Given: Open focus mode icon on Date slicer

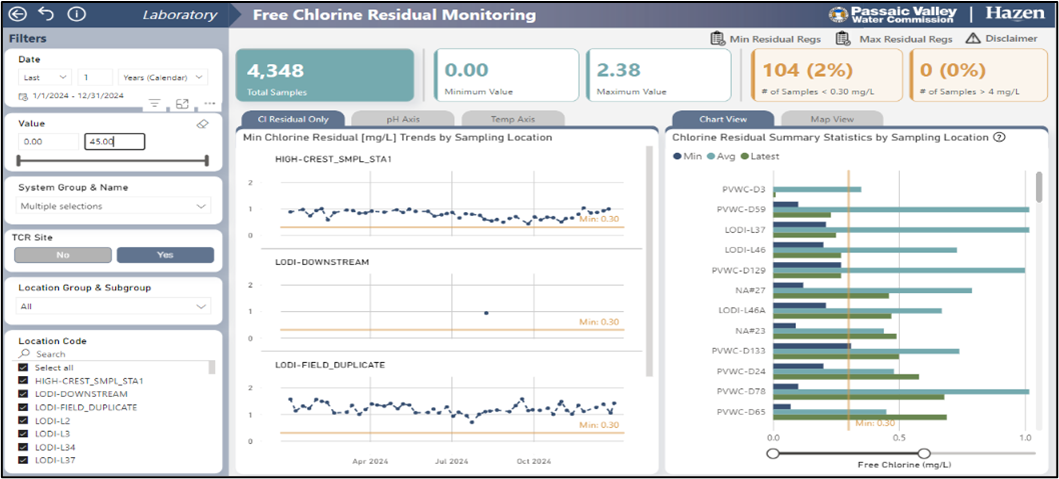Looking at the screenshot, I should pyautogui.click(x=182, y=103).
